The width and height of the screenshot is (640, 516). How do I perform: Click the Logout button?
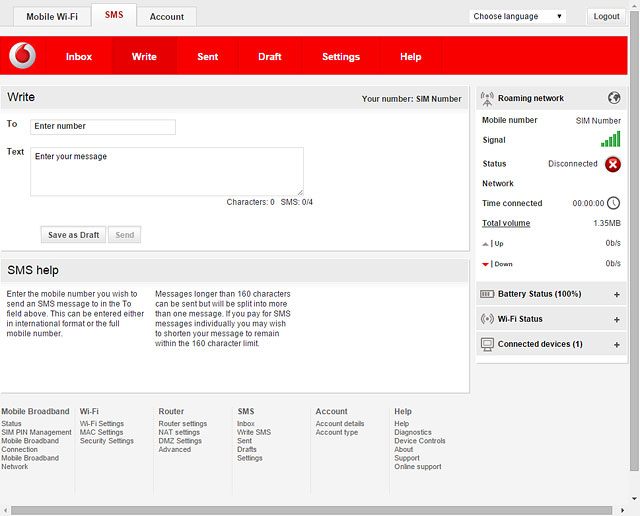606,16
